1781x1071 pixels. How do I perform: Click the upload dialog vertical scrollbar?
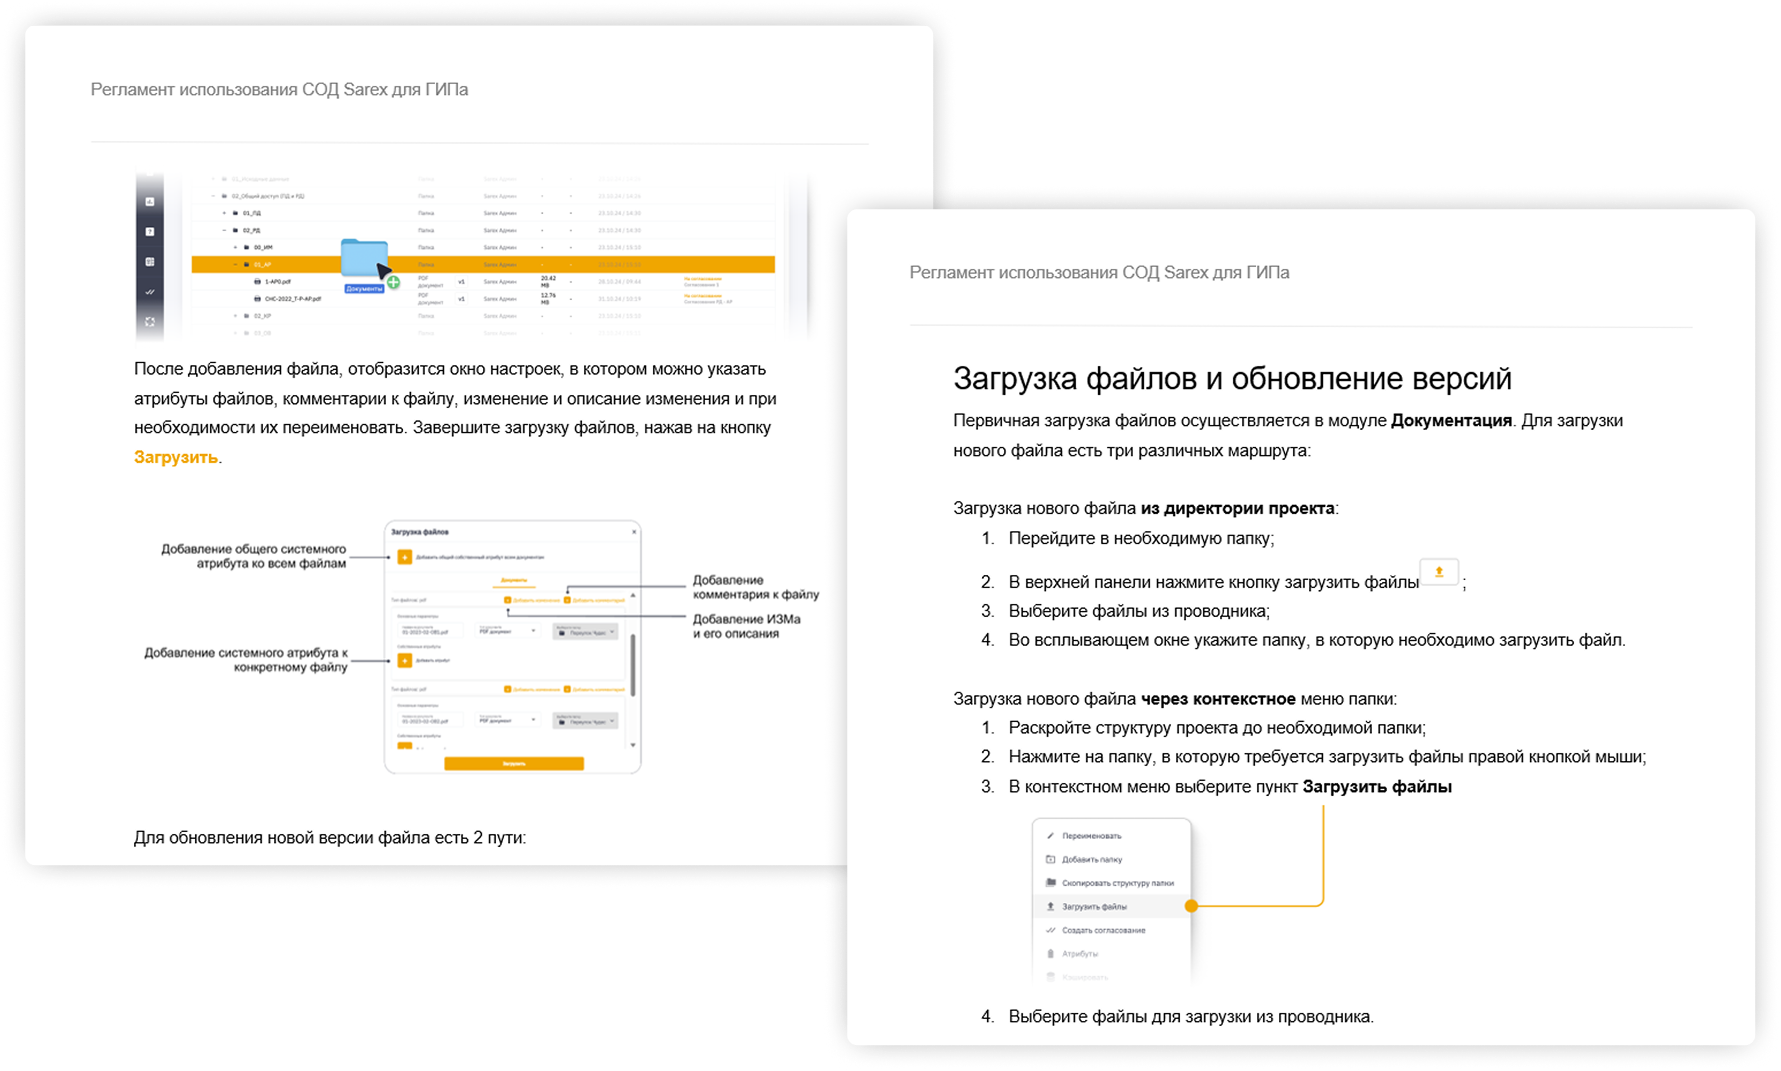[633, 665]
